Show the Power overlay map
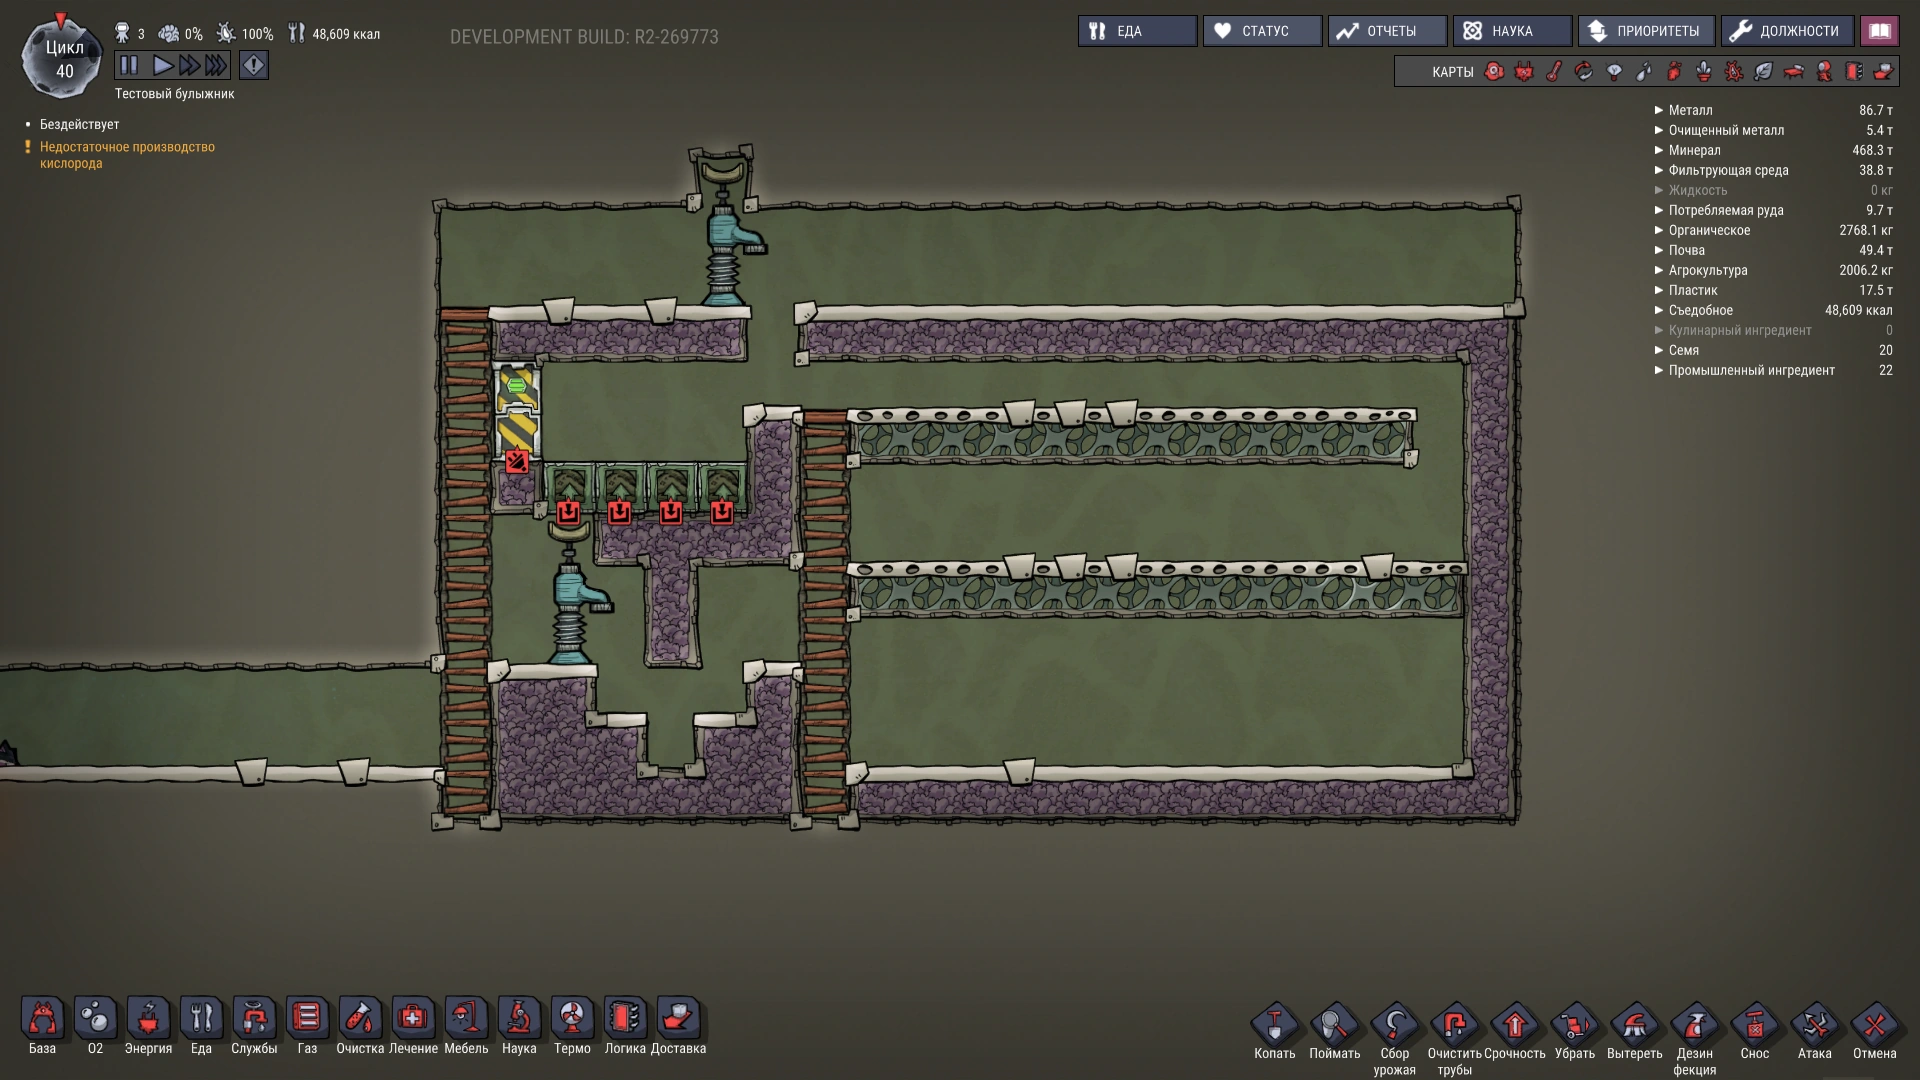 [x=1524, y=72]
